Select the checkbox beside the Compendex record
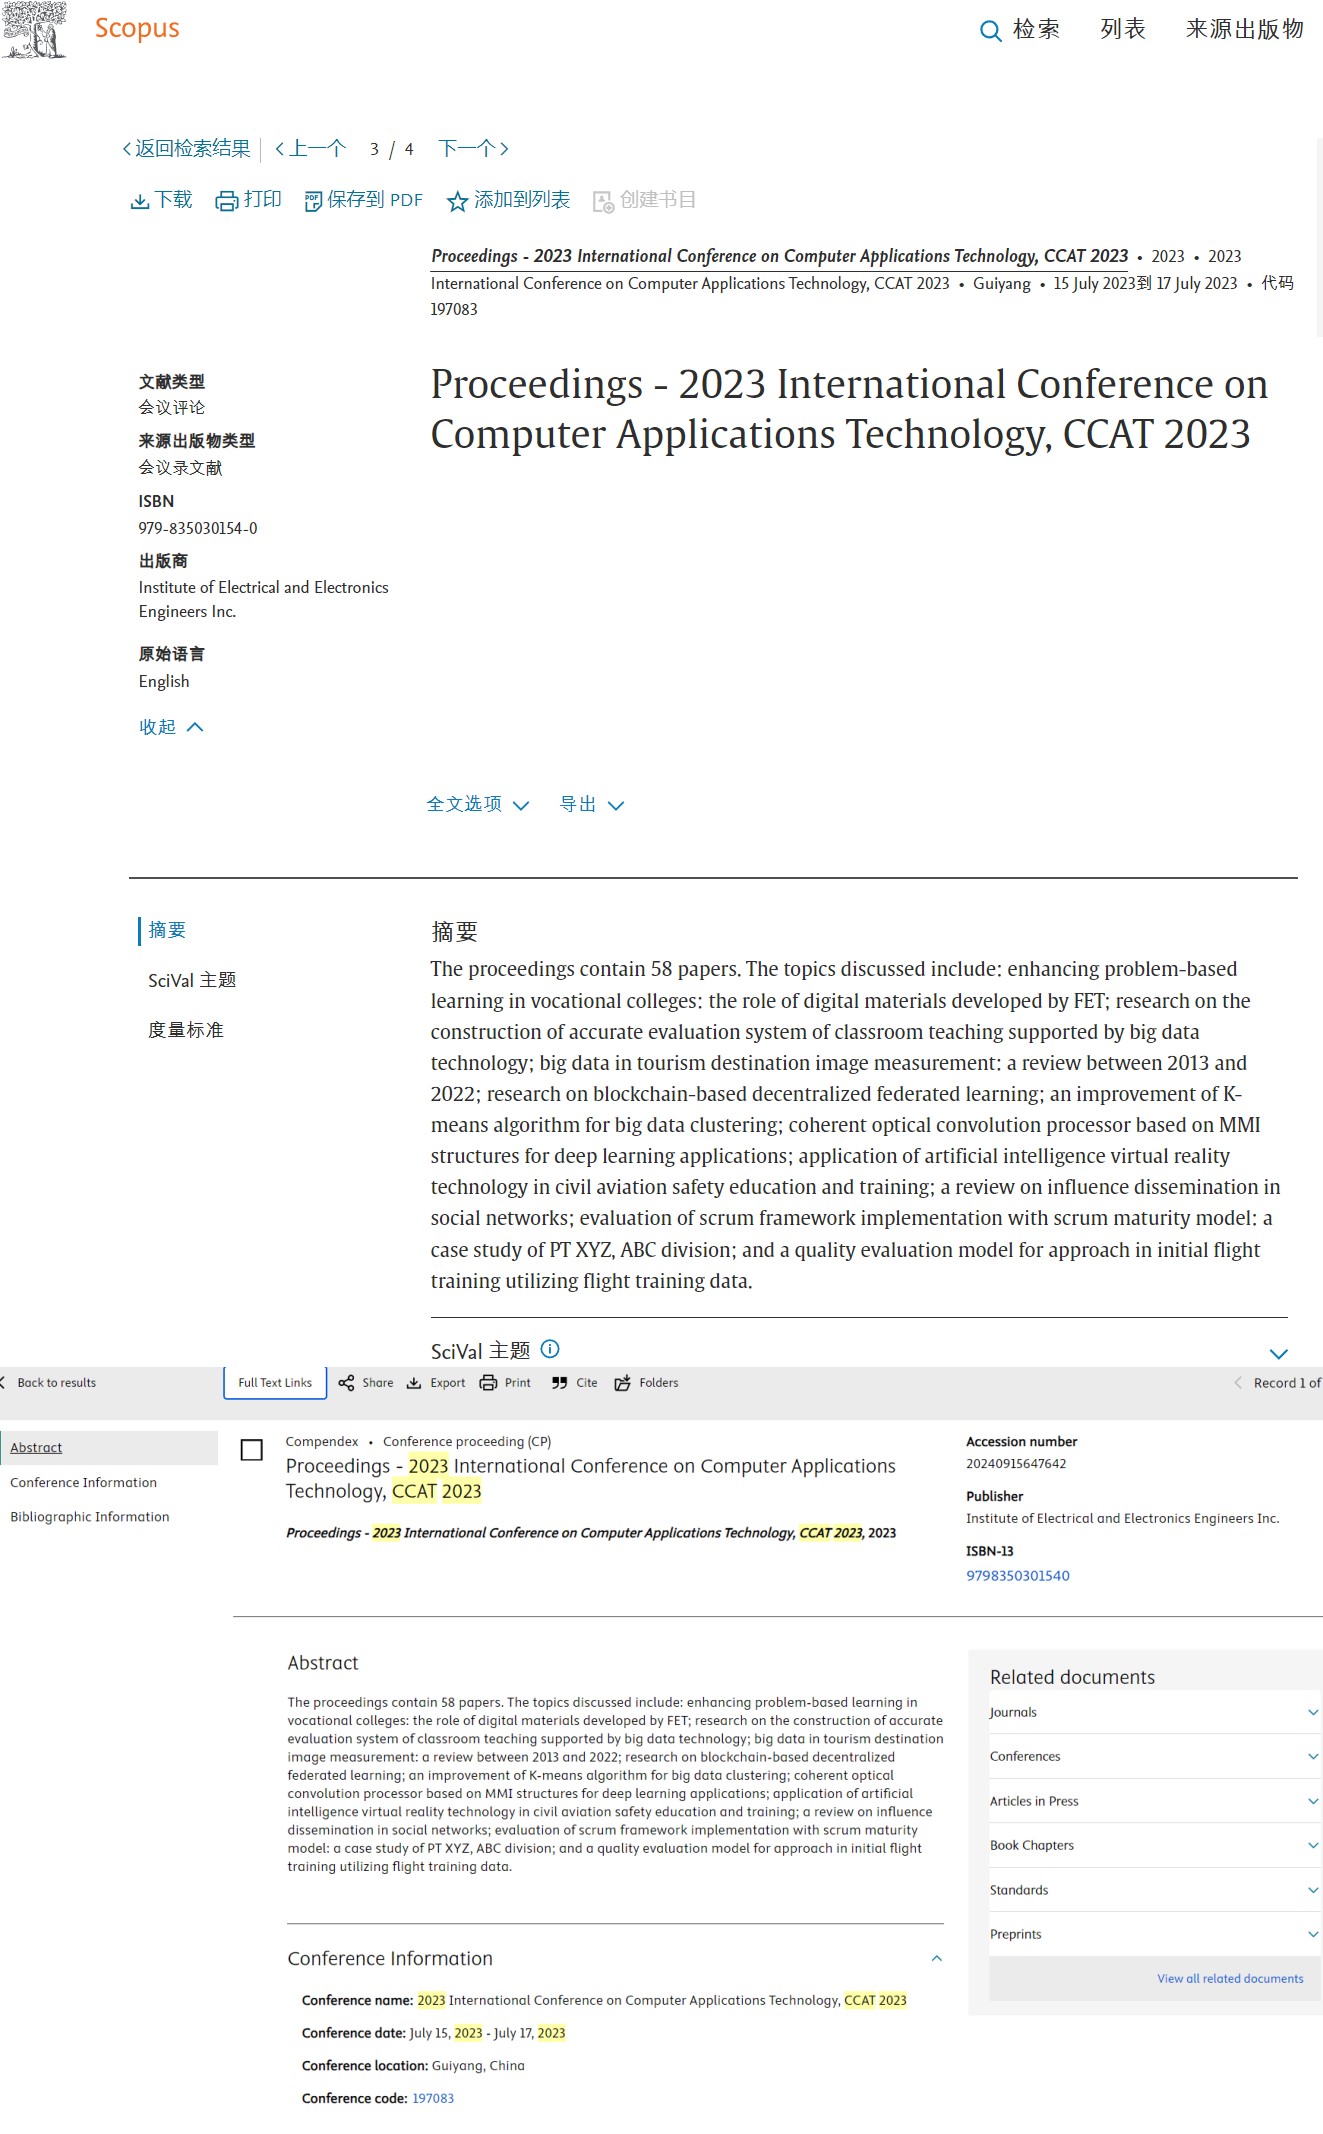This screenshot has width=1323, height=2134. point(252,1450)
